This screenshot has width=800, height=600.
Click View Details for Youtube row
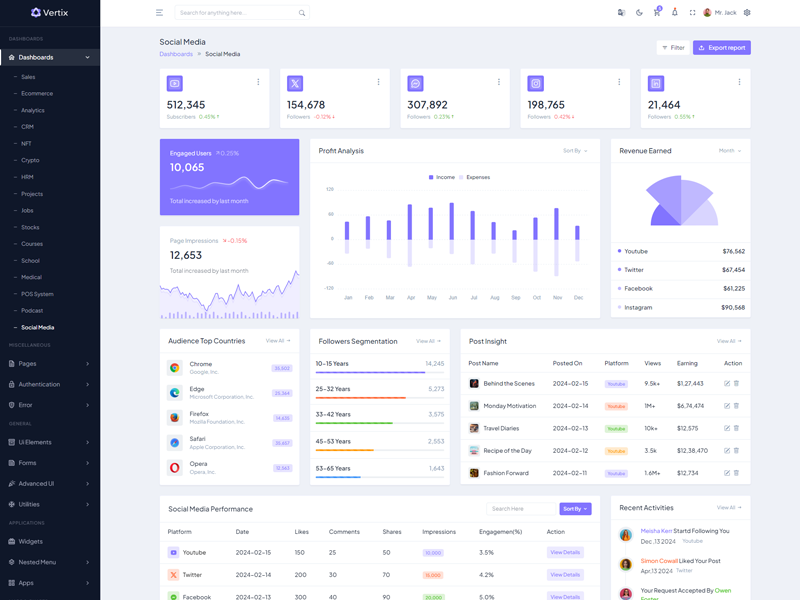pos(565,552)
